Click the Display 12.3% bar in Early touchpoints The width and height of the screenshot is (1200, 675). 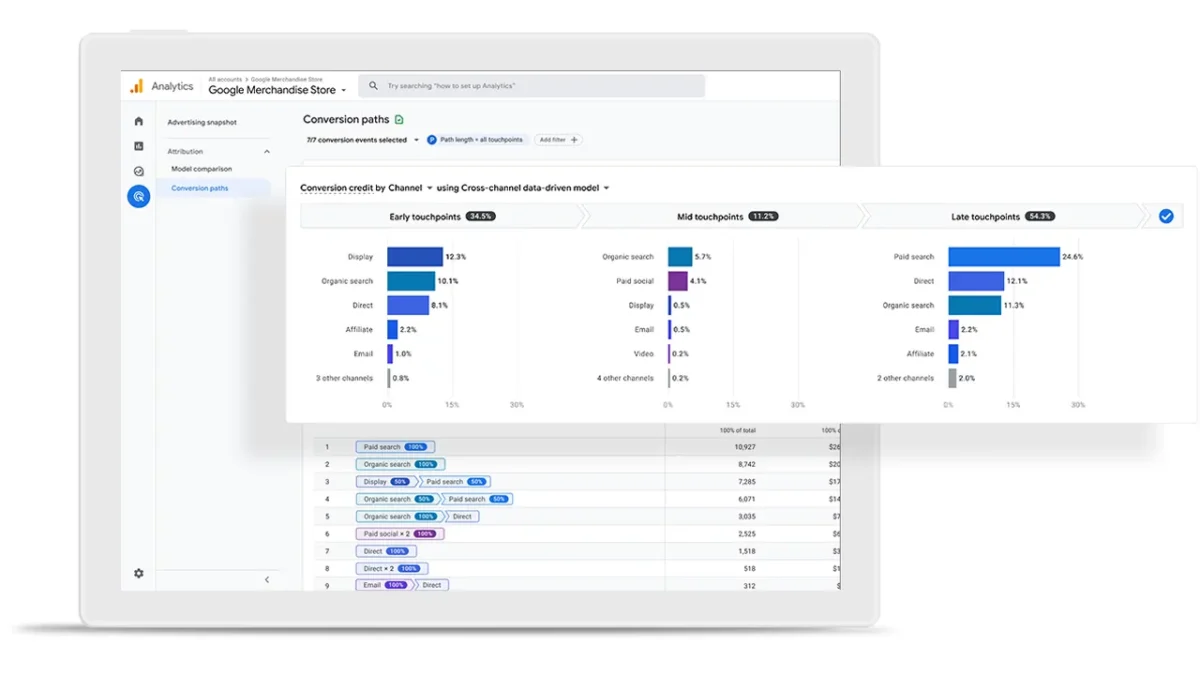click(x=415, y=257)
